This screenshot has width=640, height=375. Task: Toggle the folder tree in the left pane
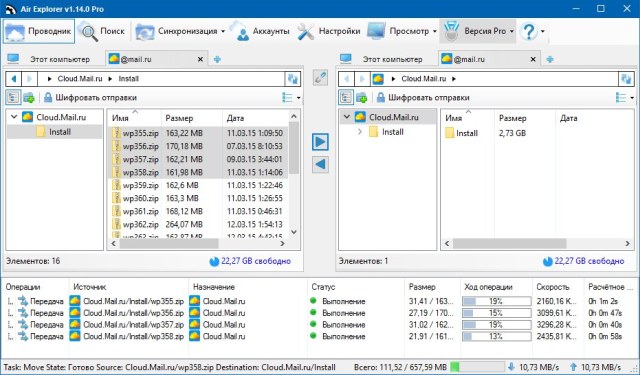(x=13, y=98)
